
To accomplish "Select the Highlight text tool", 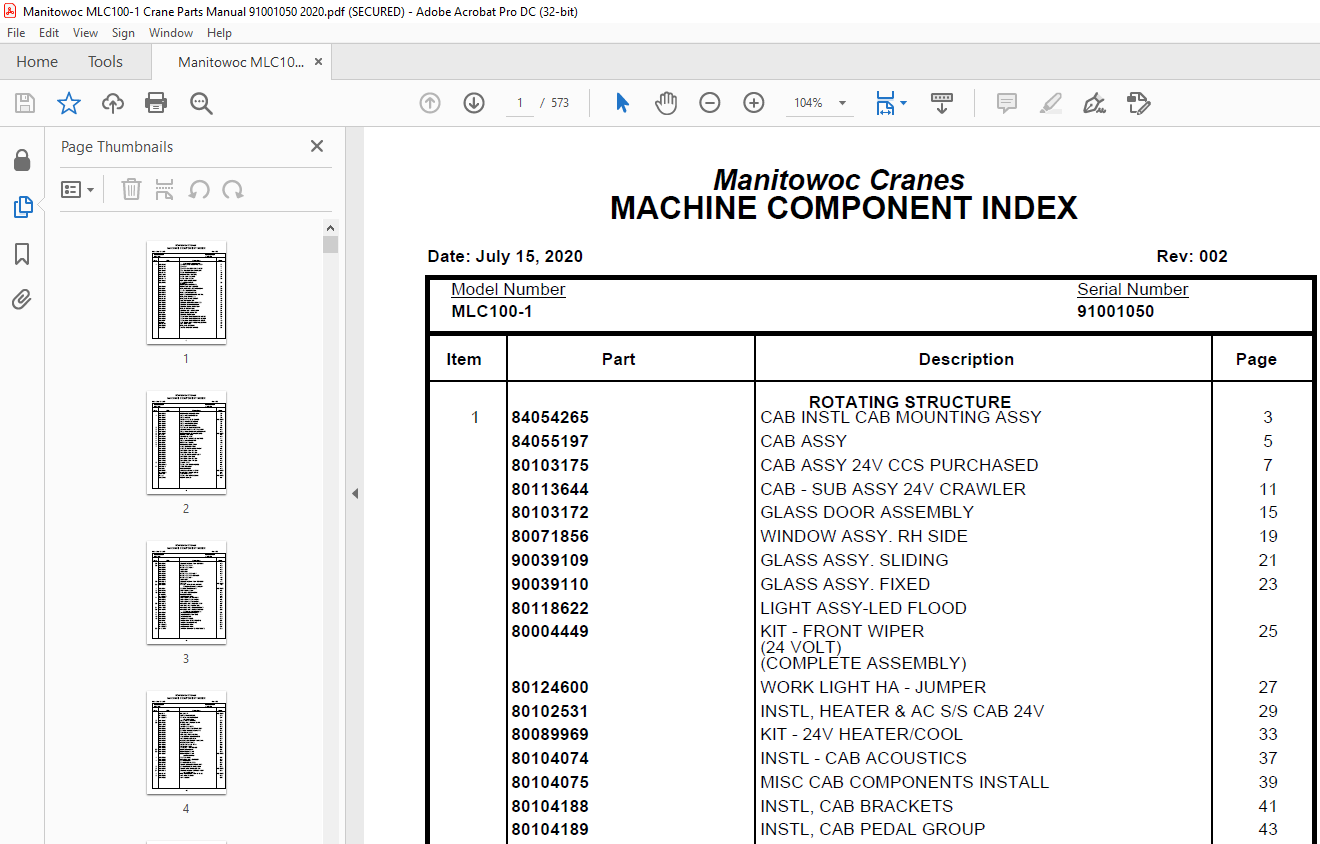I will pyautogui.click(x=1050, y=103).
